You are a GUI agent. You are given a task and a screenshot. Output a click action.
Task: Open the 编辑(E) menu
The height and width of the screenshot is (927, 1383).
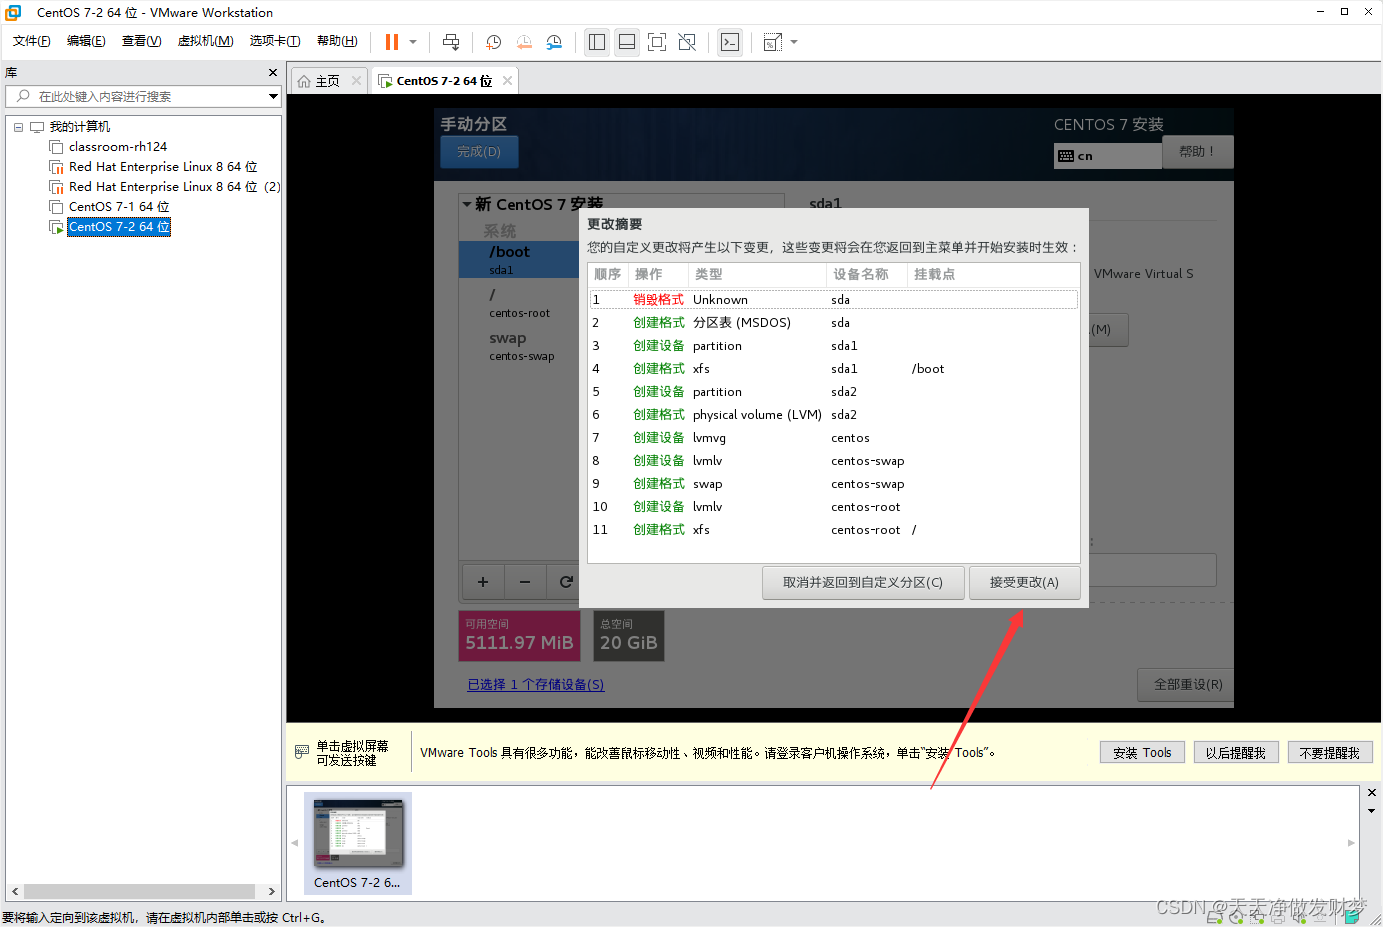86,41
